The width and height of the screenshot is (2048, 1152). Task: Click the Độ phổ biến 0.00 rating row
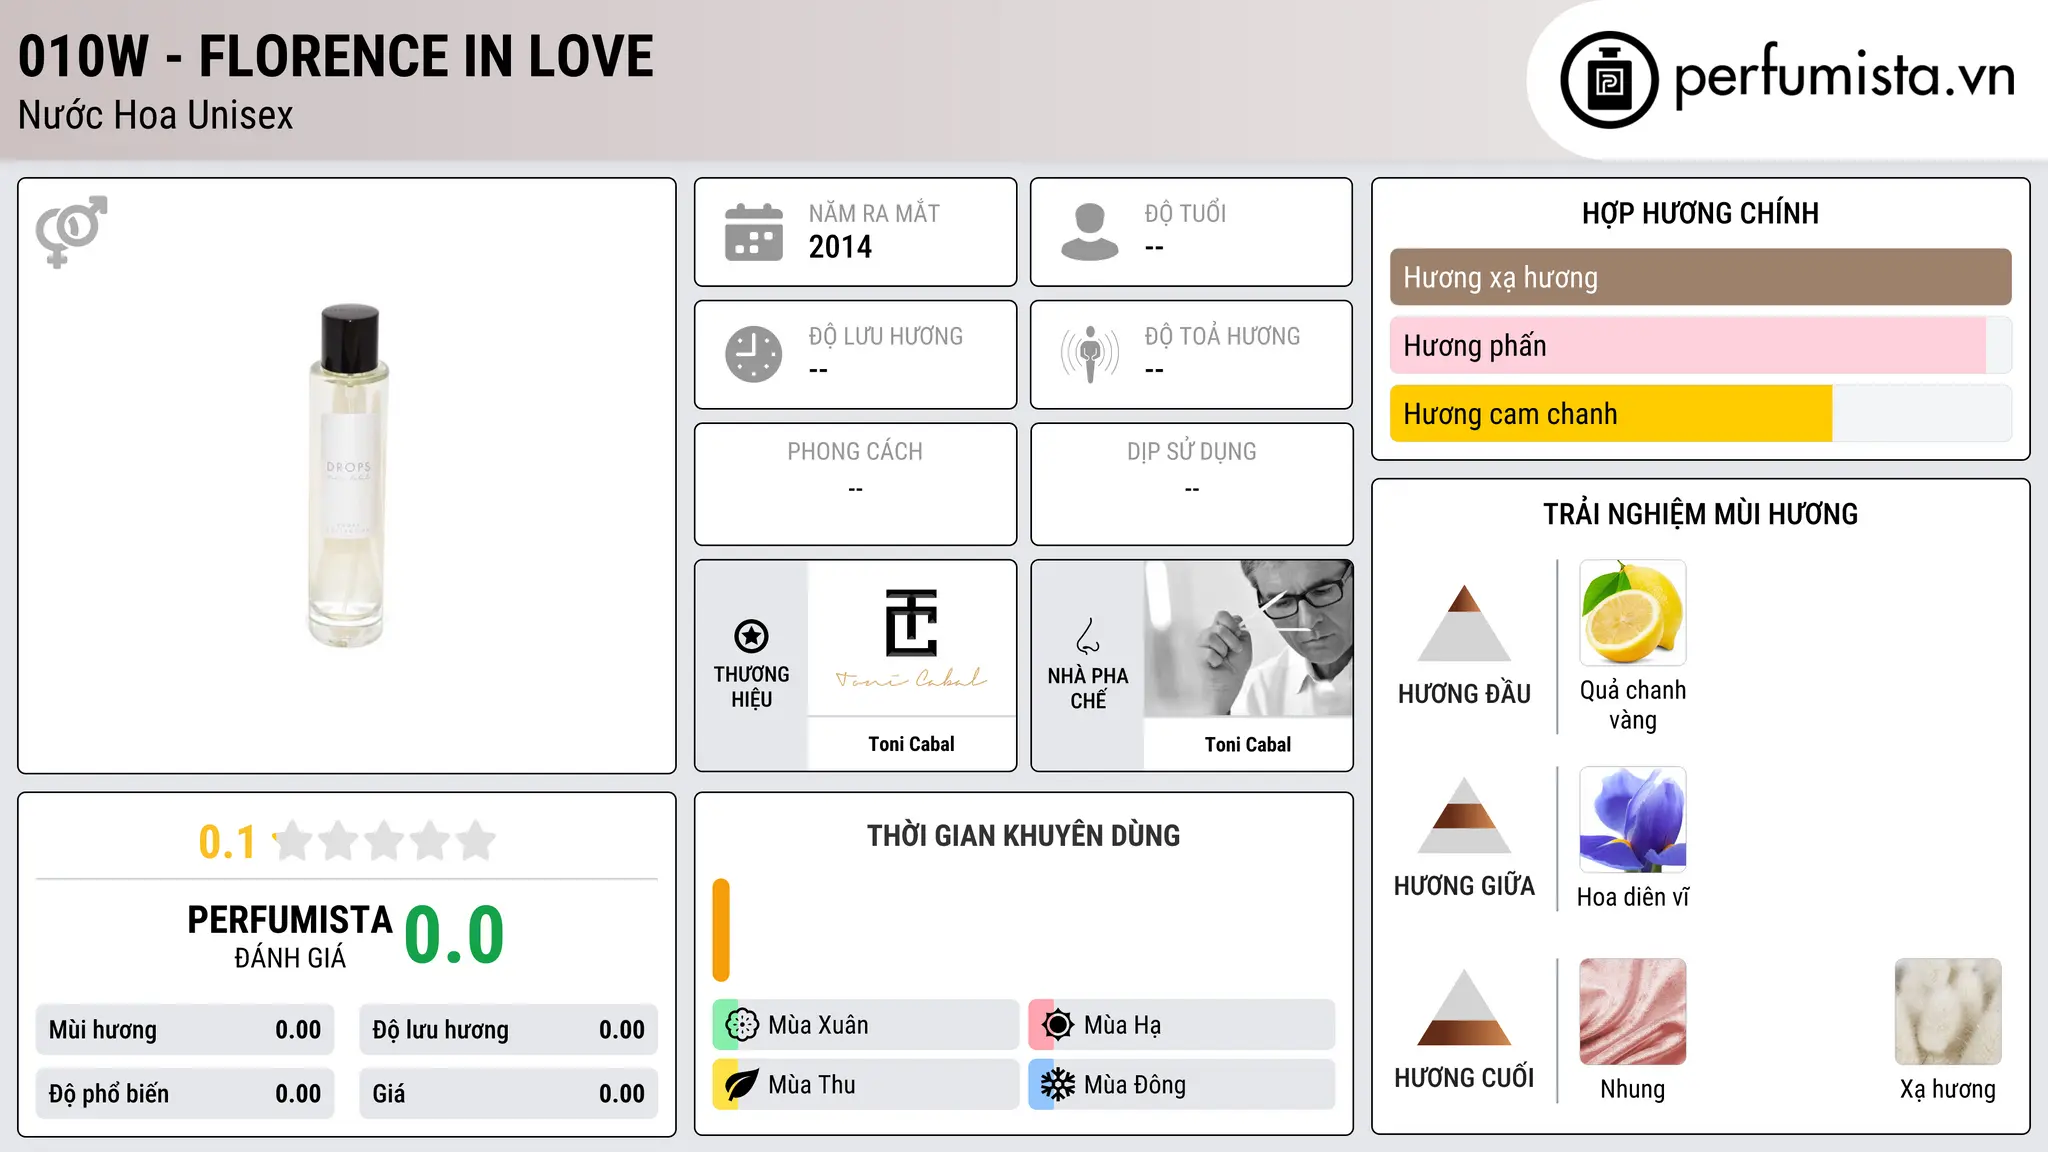(185, 1094)
